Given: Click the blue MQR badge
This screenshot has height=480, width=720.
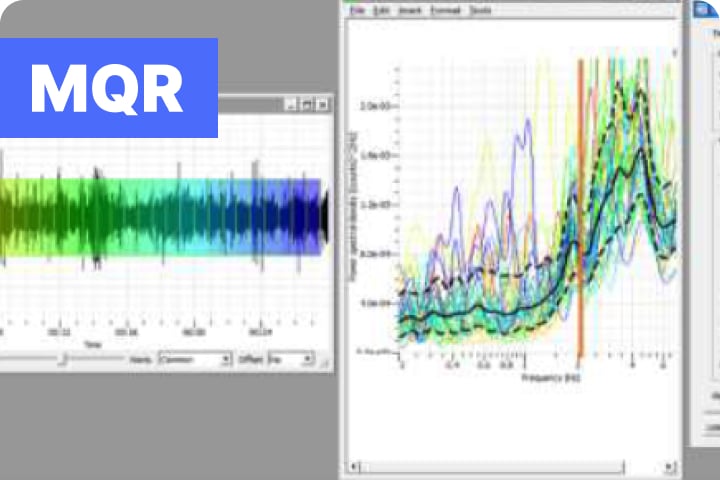Looking at the screenshot, I should (108, 88).
